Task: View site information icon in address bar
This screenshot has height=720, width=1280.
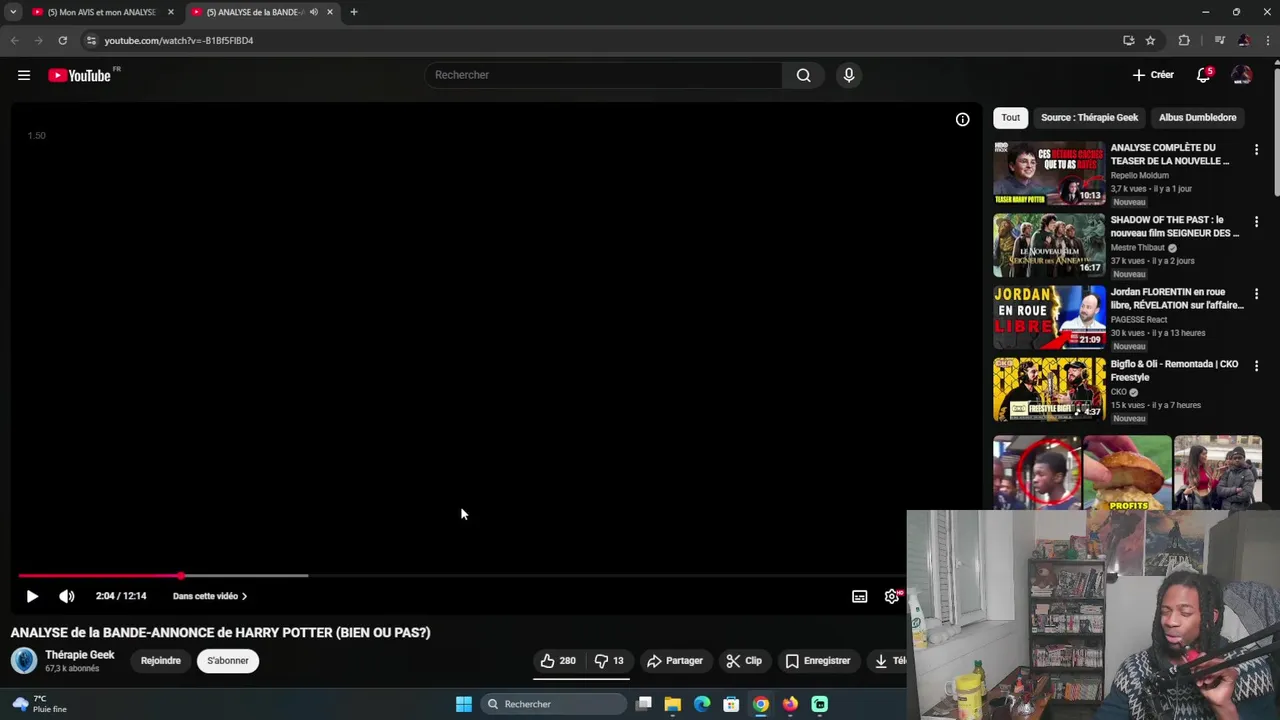Action: click(91, 40)
